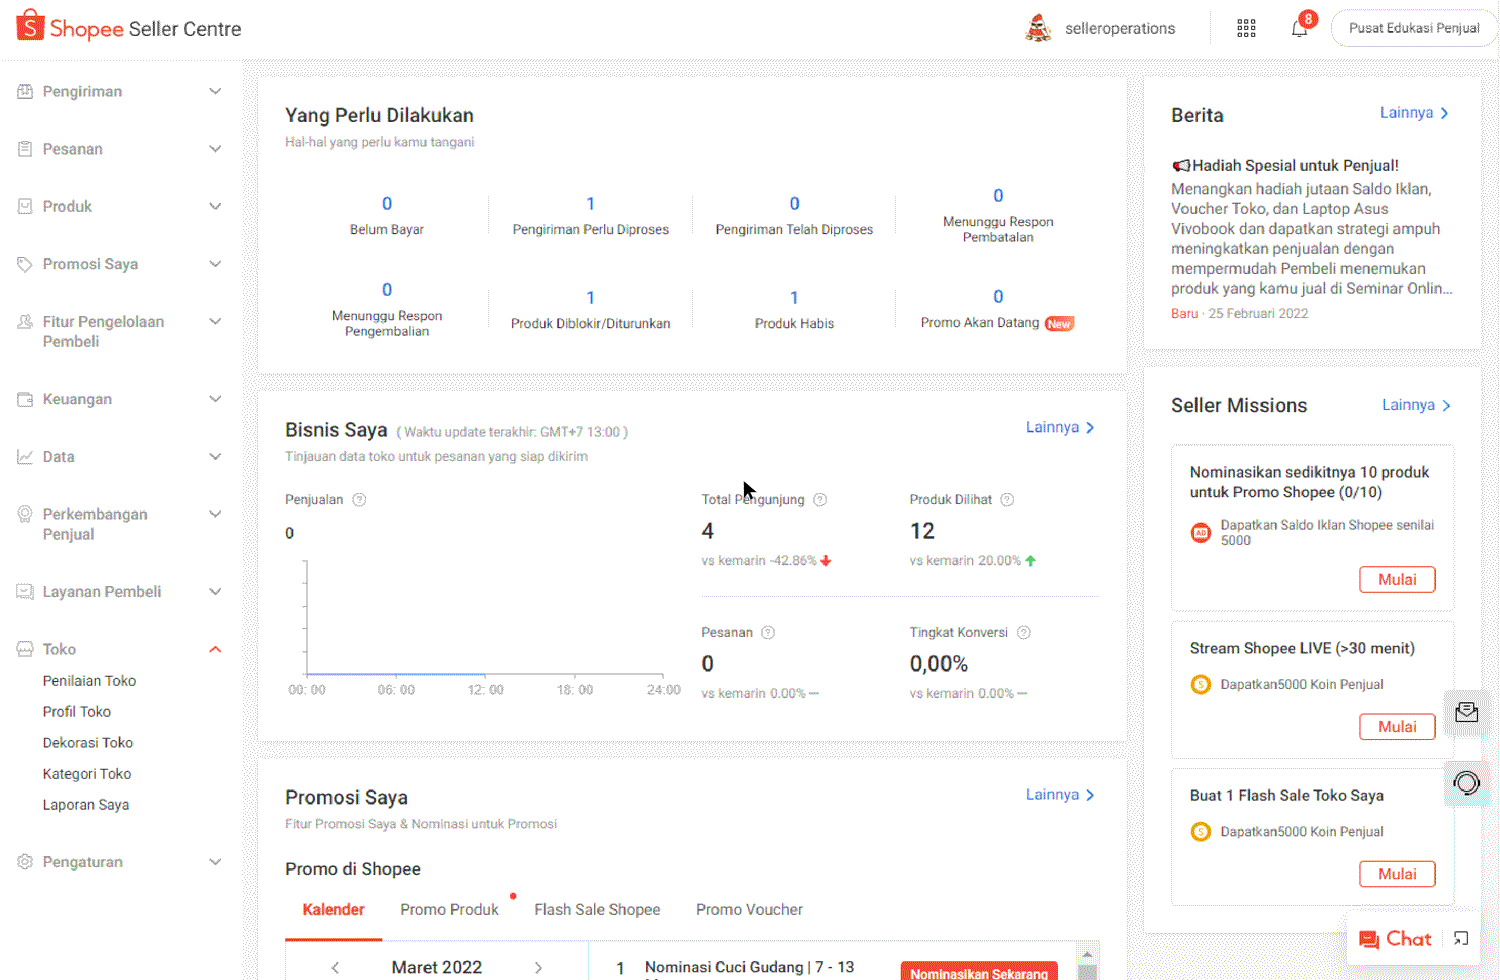Open the notifications bell icon
1500x980 pixels.
[x=1299, y=29]
